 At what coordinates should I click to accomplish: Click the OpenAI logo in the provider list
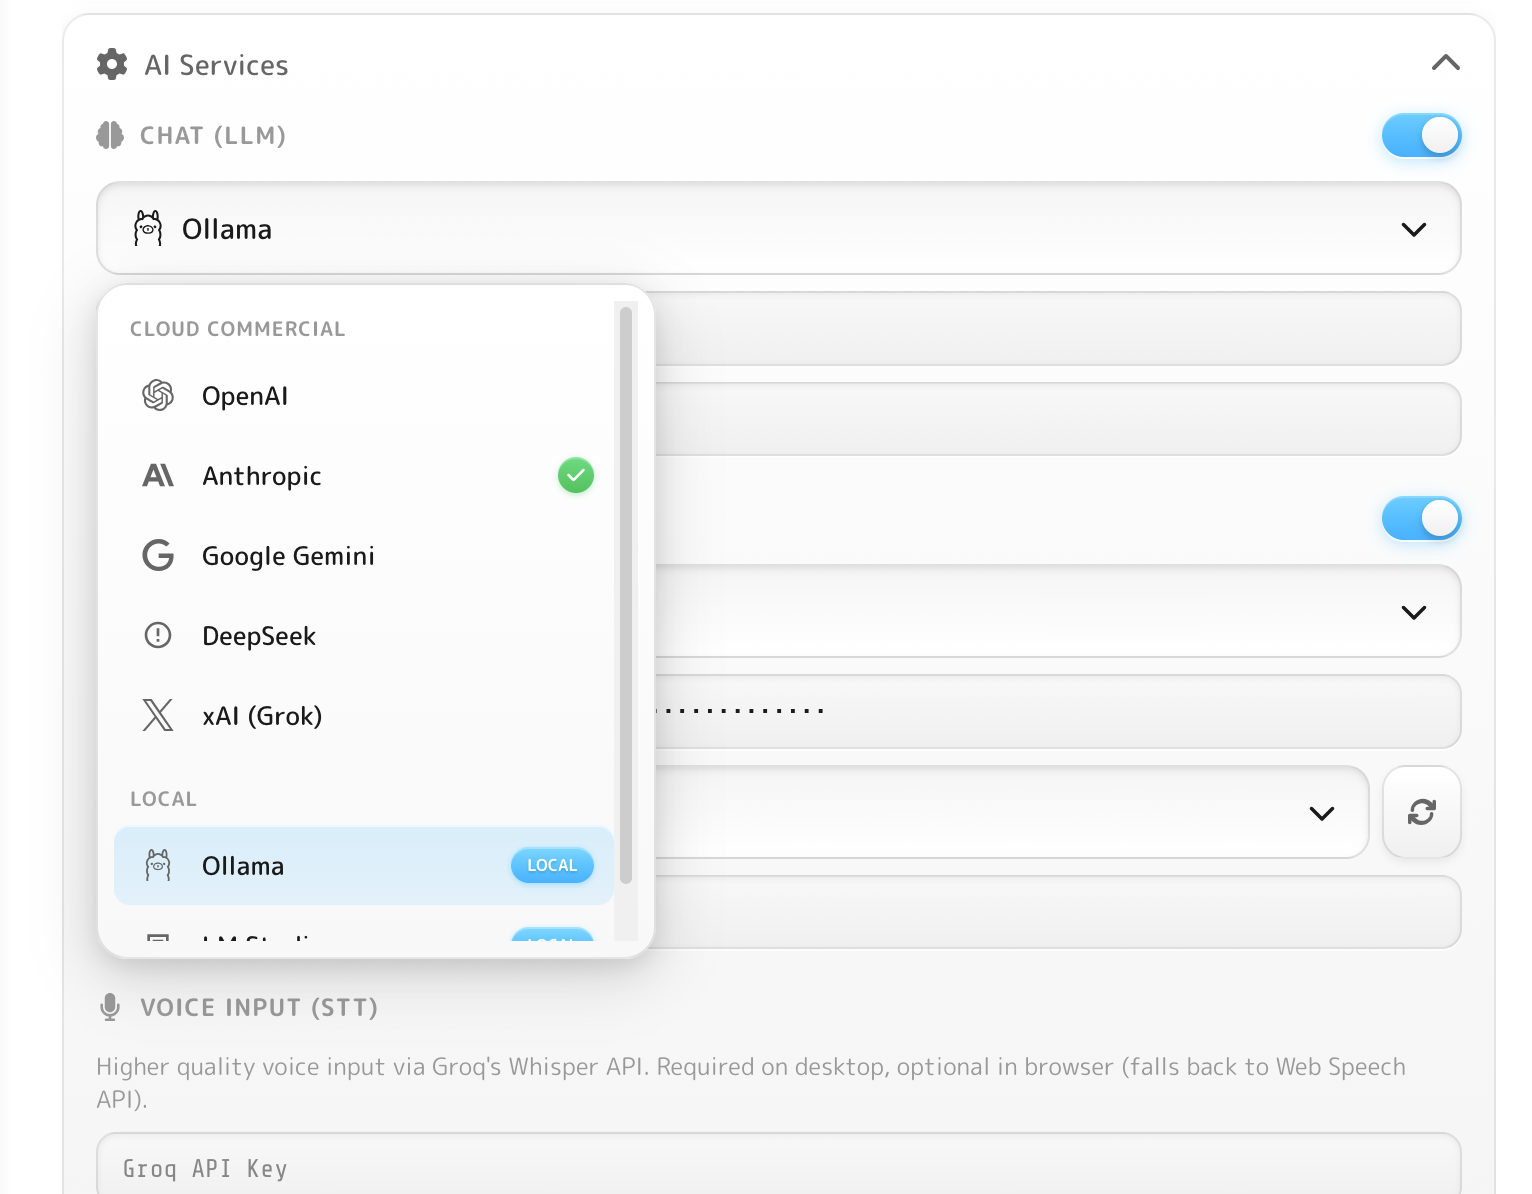[x=158, y=395]
